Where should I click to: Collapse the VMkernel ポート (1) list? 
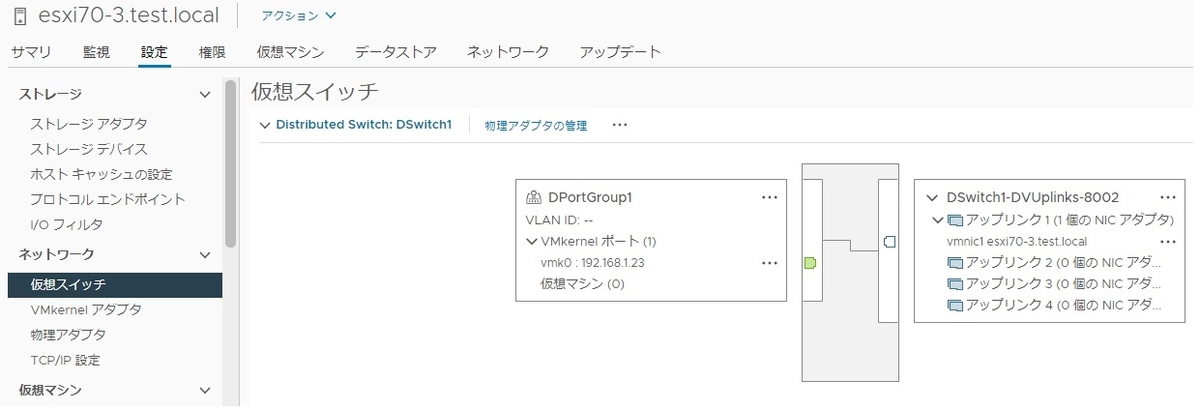[x=531, y=242]
